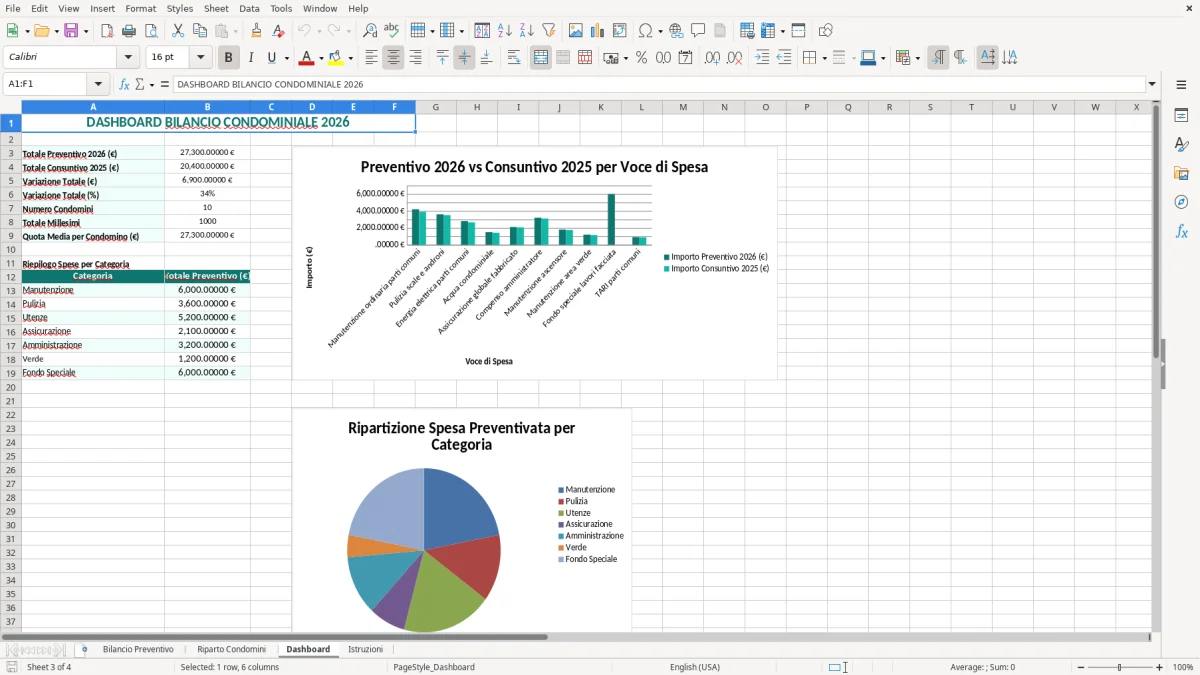
Task: Apply the yellow Background Color swatch
Action: 336,58
